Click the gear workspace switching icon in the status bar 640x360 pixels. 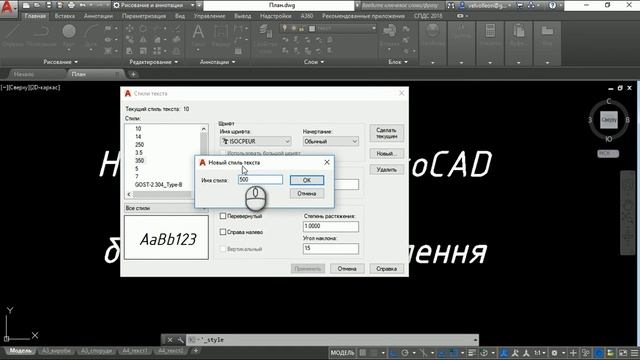(x=554, y=353)
